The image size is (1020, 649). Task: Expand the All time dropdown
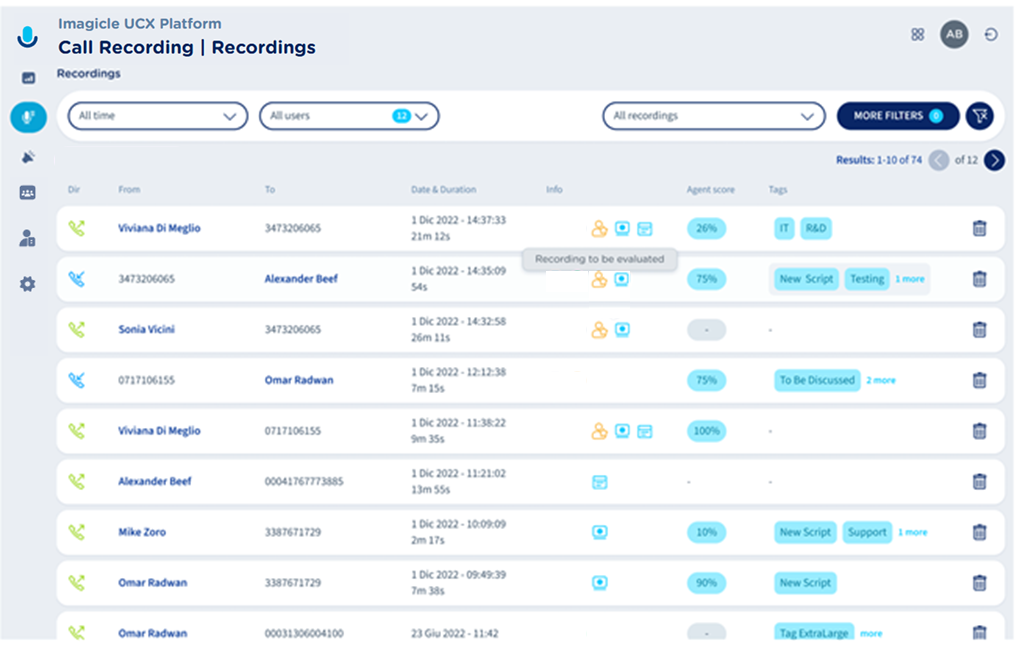pyautogui.click(x=157, y=116)
